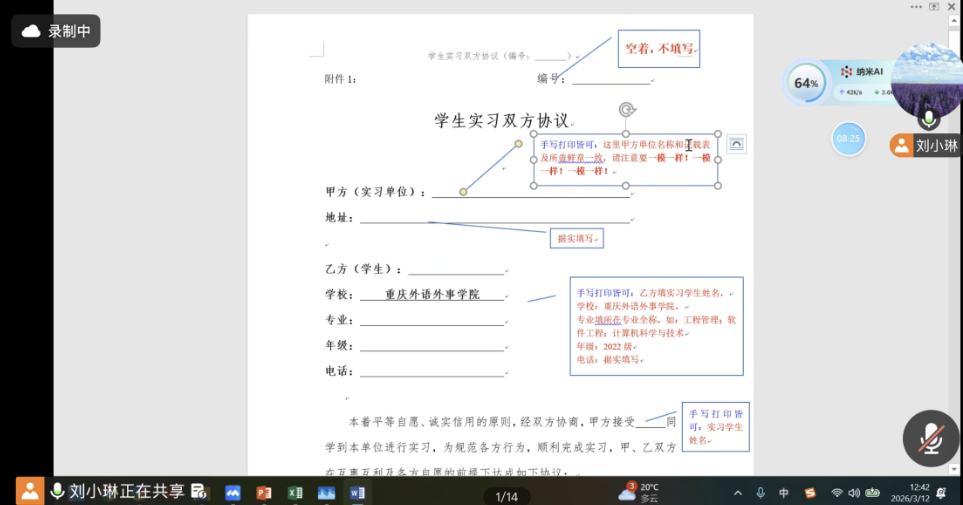Click the 甲方（实习单位） blank field line
This screenshot has height=505, width=963.
531,192
